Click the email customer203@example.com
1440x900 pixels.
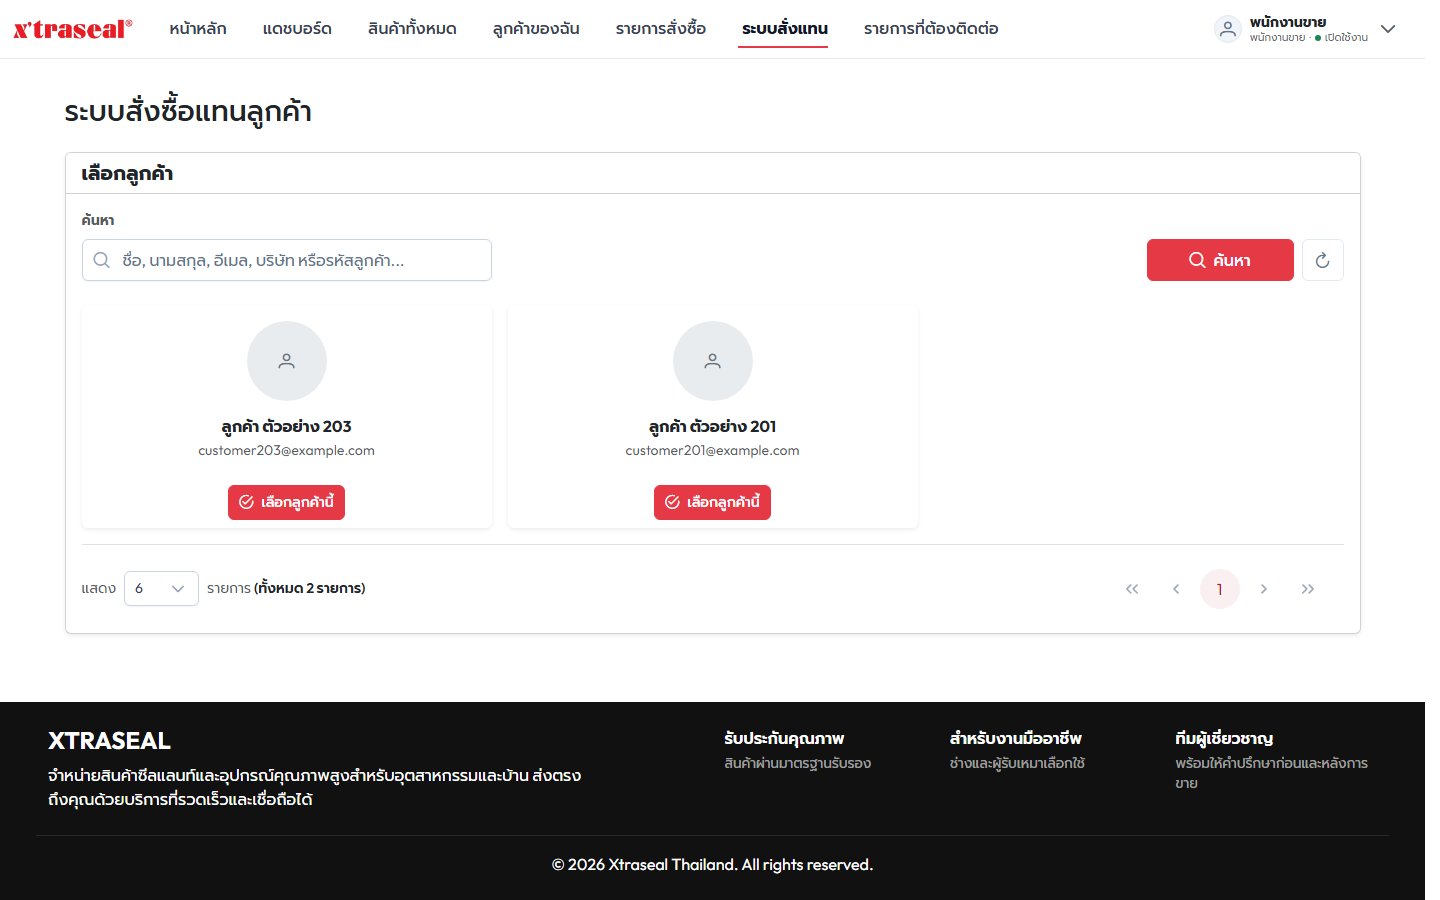[286, 451]
